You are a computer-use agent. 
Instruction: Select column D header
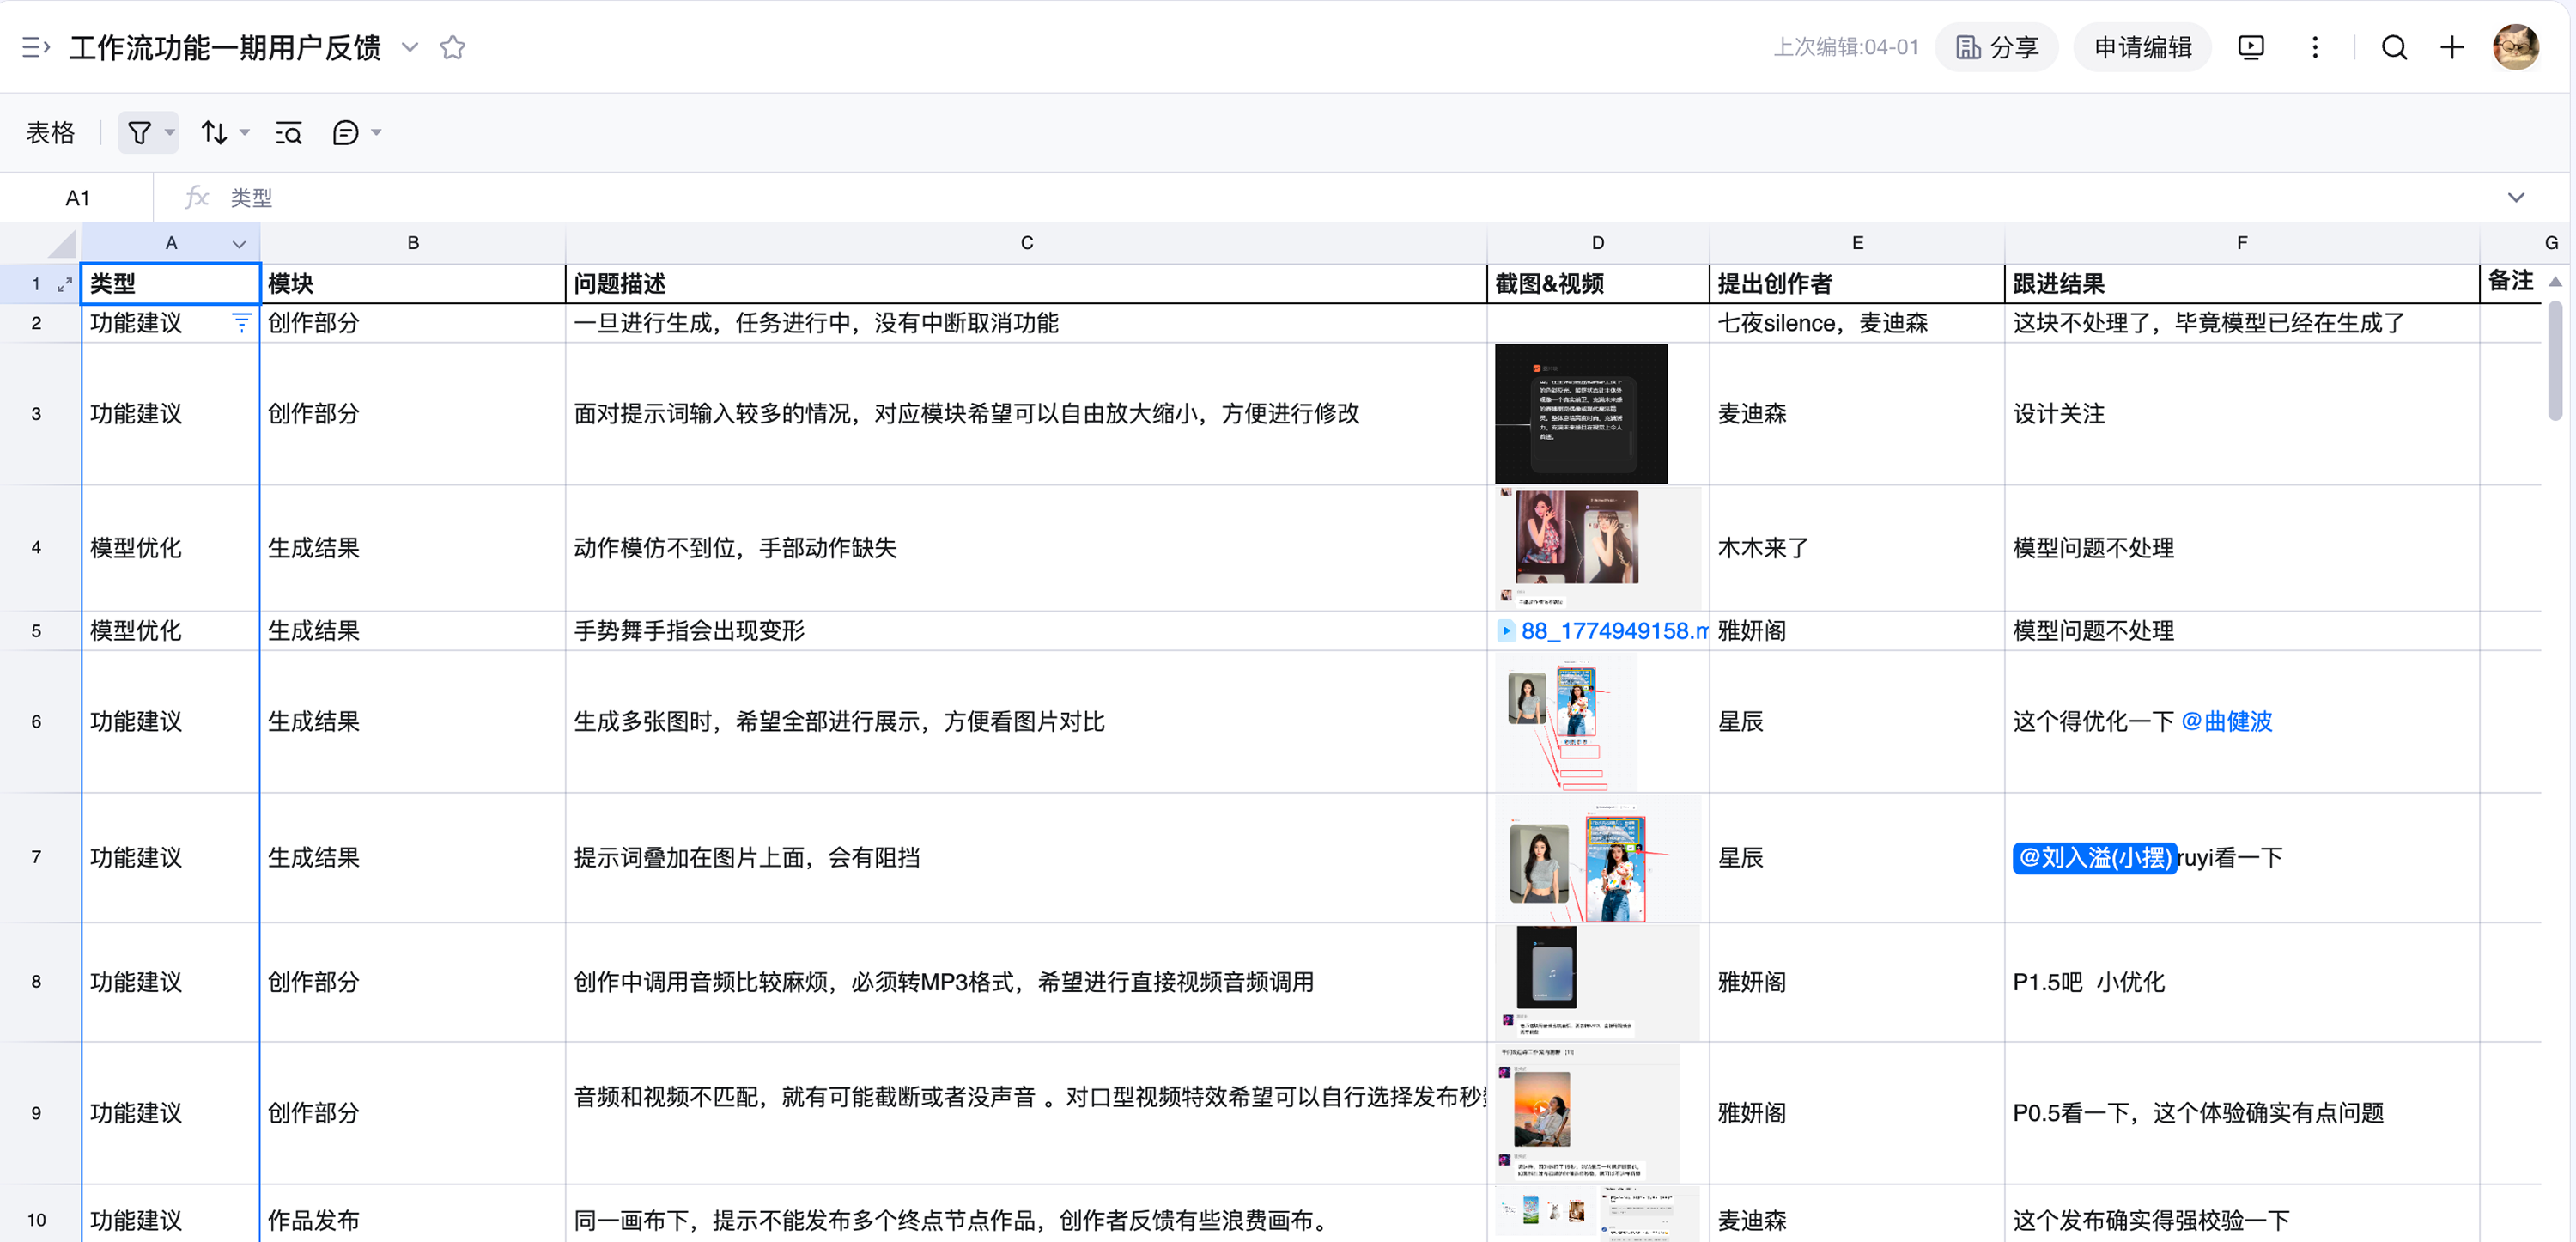tap(1598, 243)
